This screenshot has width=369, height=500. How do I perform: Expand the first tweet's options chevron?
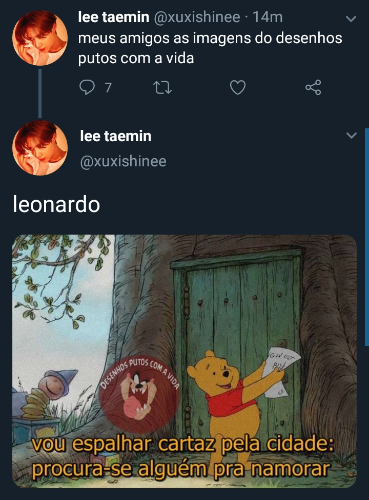click(351, 19)
